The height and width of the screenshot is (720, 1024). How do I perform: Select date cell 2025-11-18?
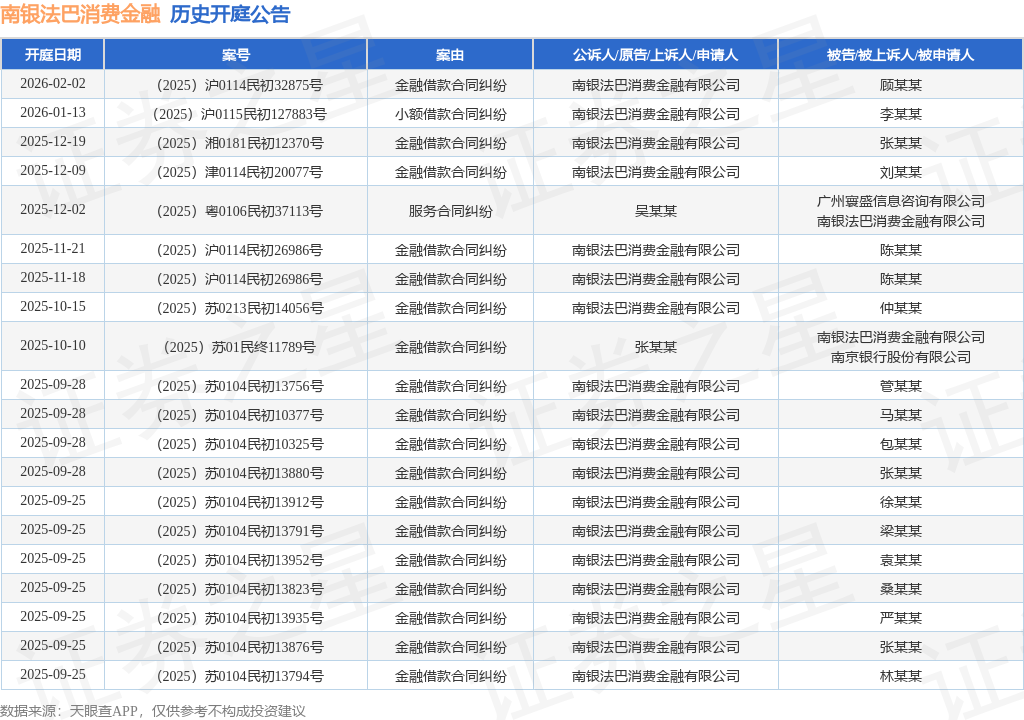(53, 277)
